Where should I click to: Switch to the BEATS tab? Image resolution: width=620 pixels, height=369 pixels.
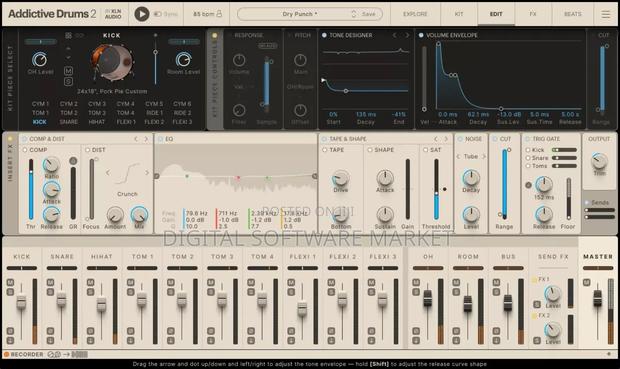573,14
